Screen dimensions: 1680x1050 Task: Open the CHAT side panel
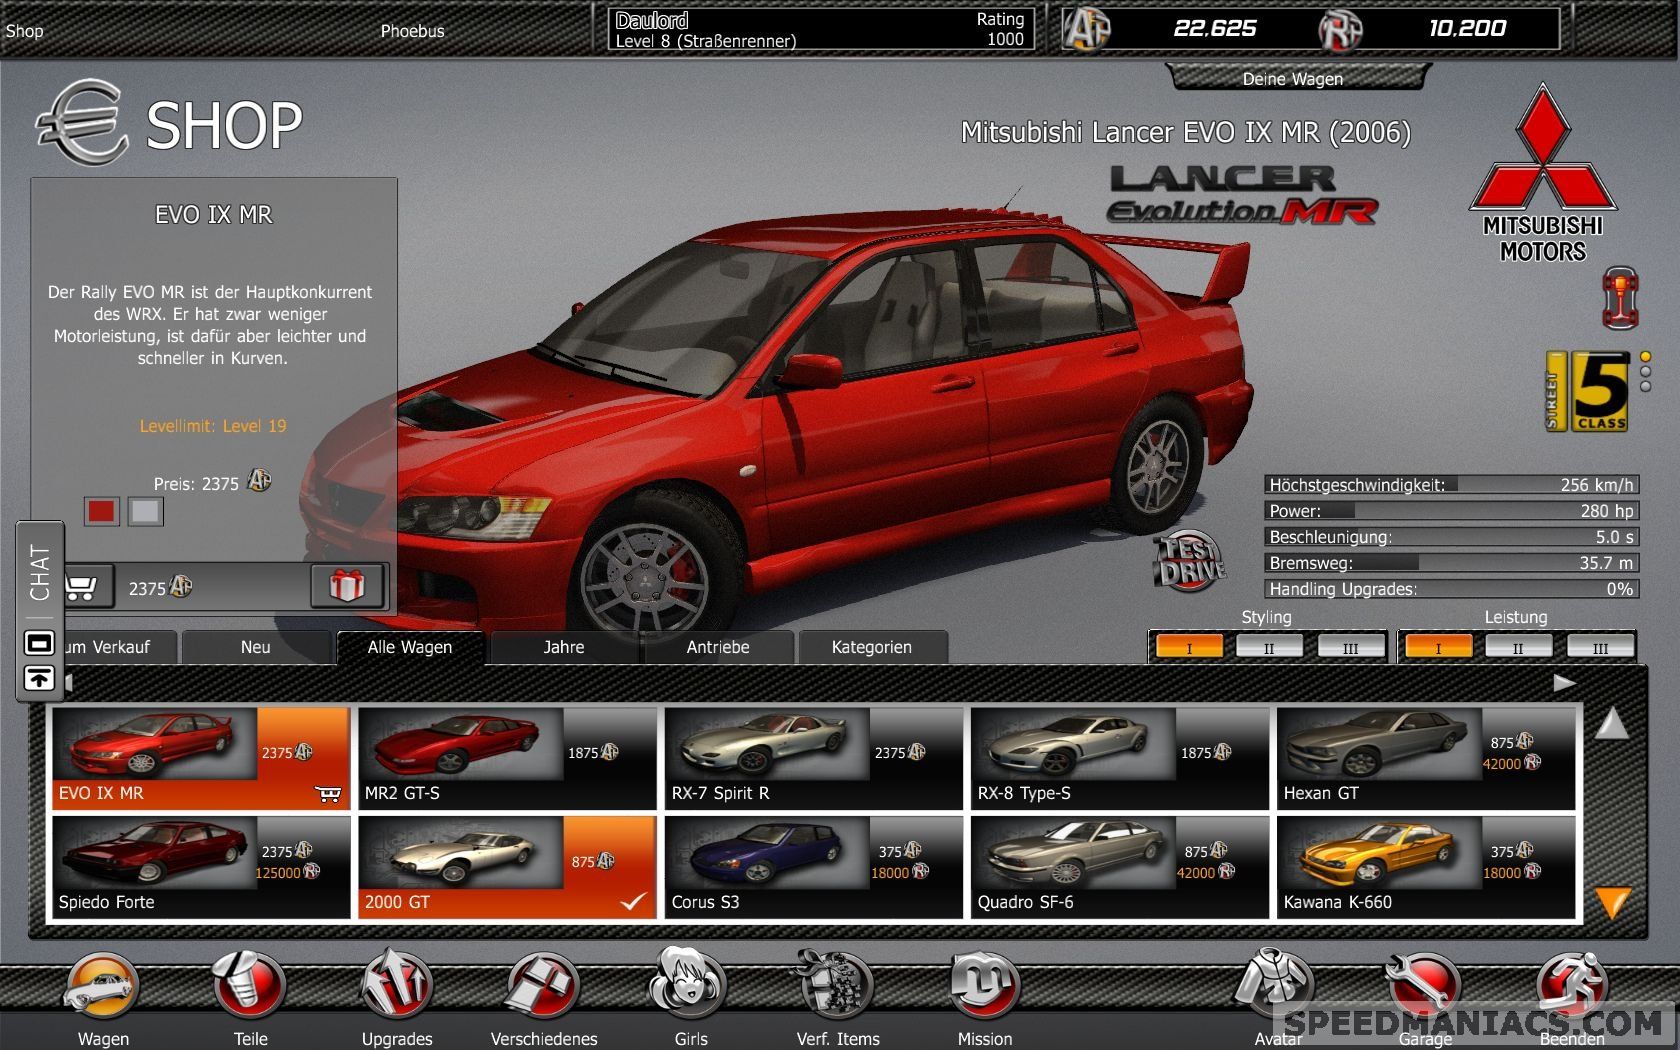(x=40, y=572)
